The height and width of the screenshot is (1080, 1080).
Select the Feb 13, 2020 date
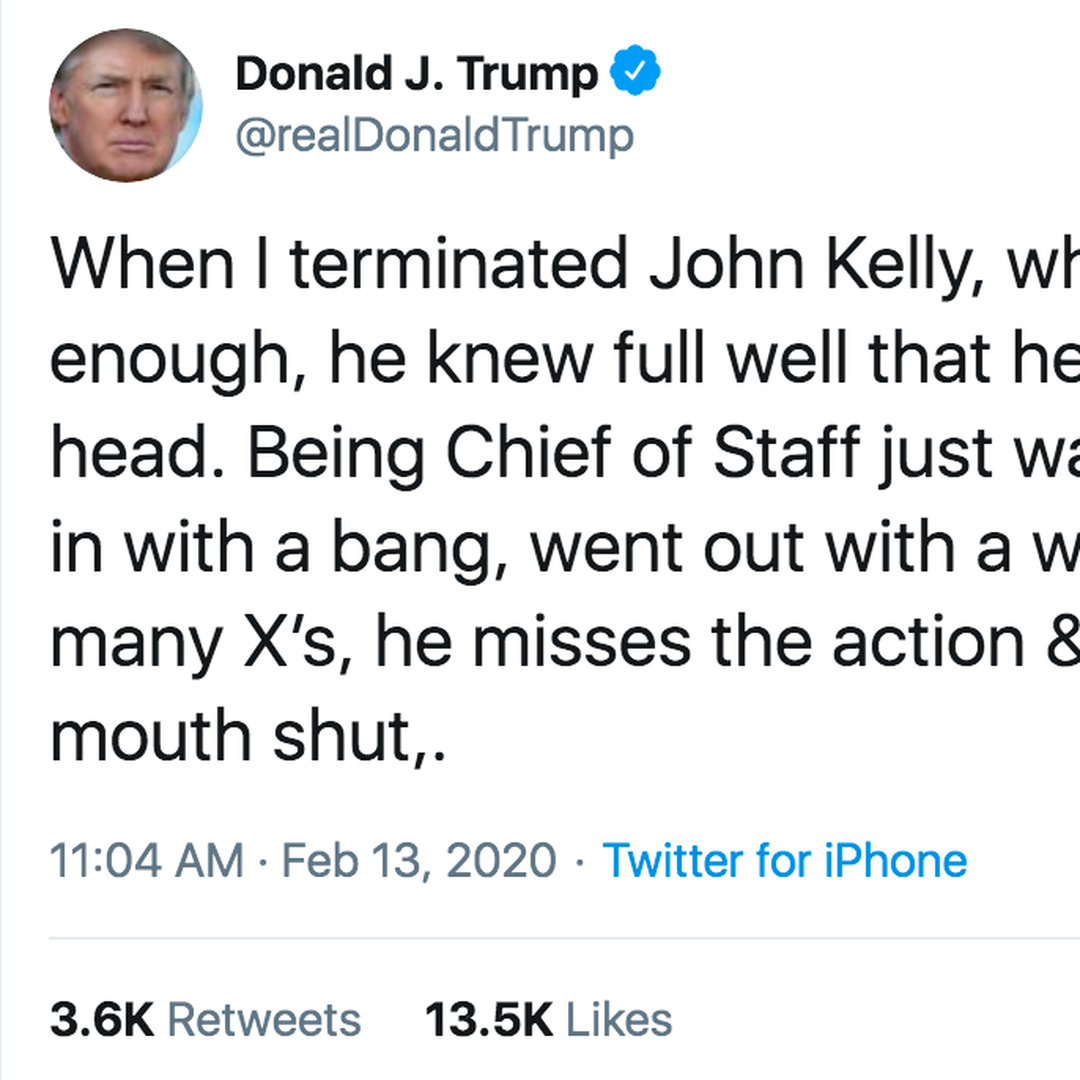419,861
